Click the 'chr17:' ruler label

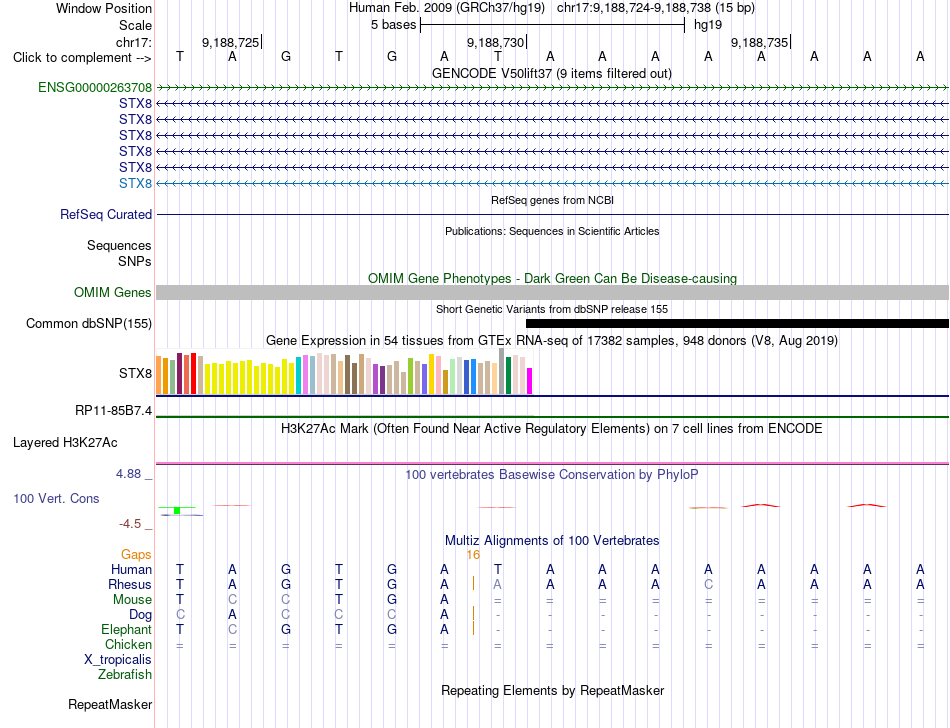coord(134,42)
